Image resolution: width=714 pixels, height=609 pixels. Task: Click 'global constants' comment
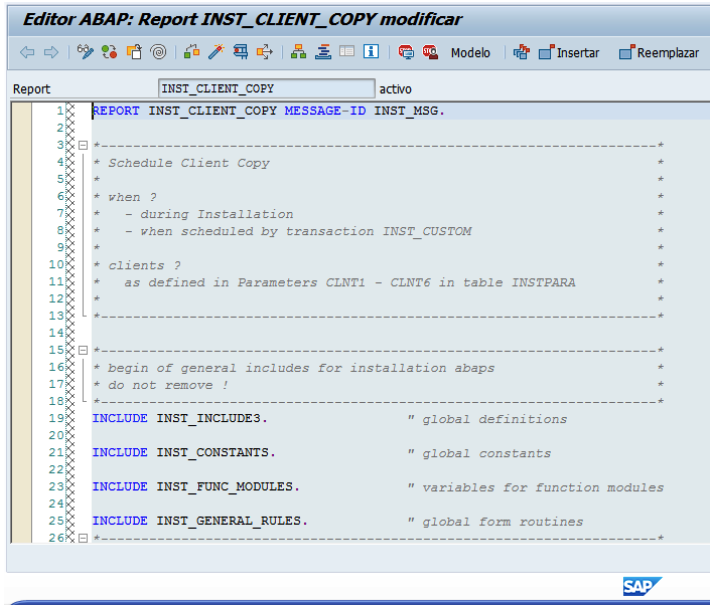[x=486, y=454]
